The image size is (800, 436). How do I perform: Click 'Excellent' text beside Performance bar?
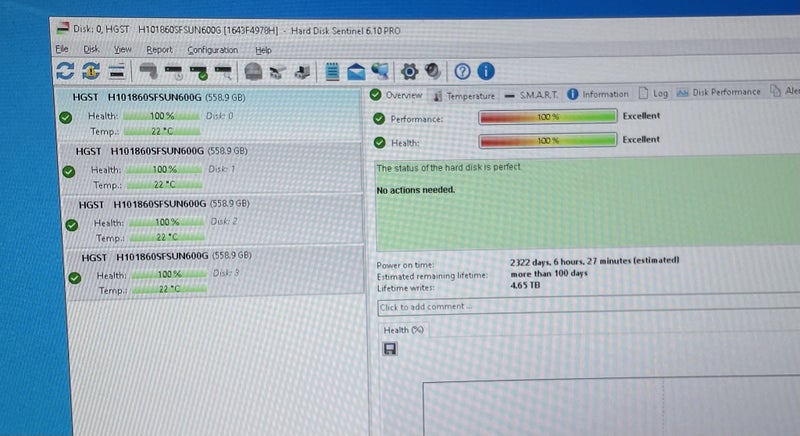(641, 116)
